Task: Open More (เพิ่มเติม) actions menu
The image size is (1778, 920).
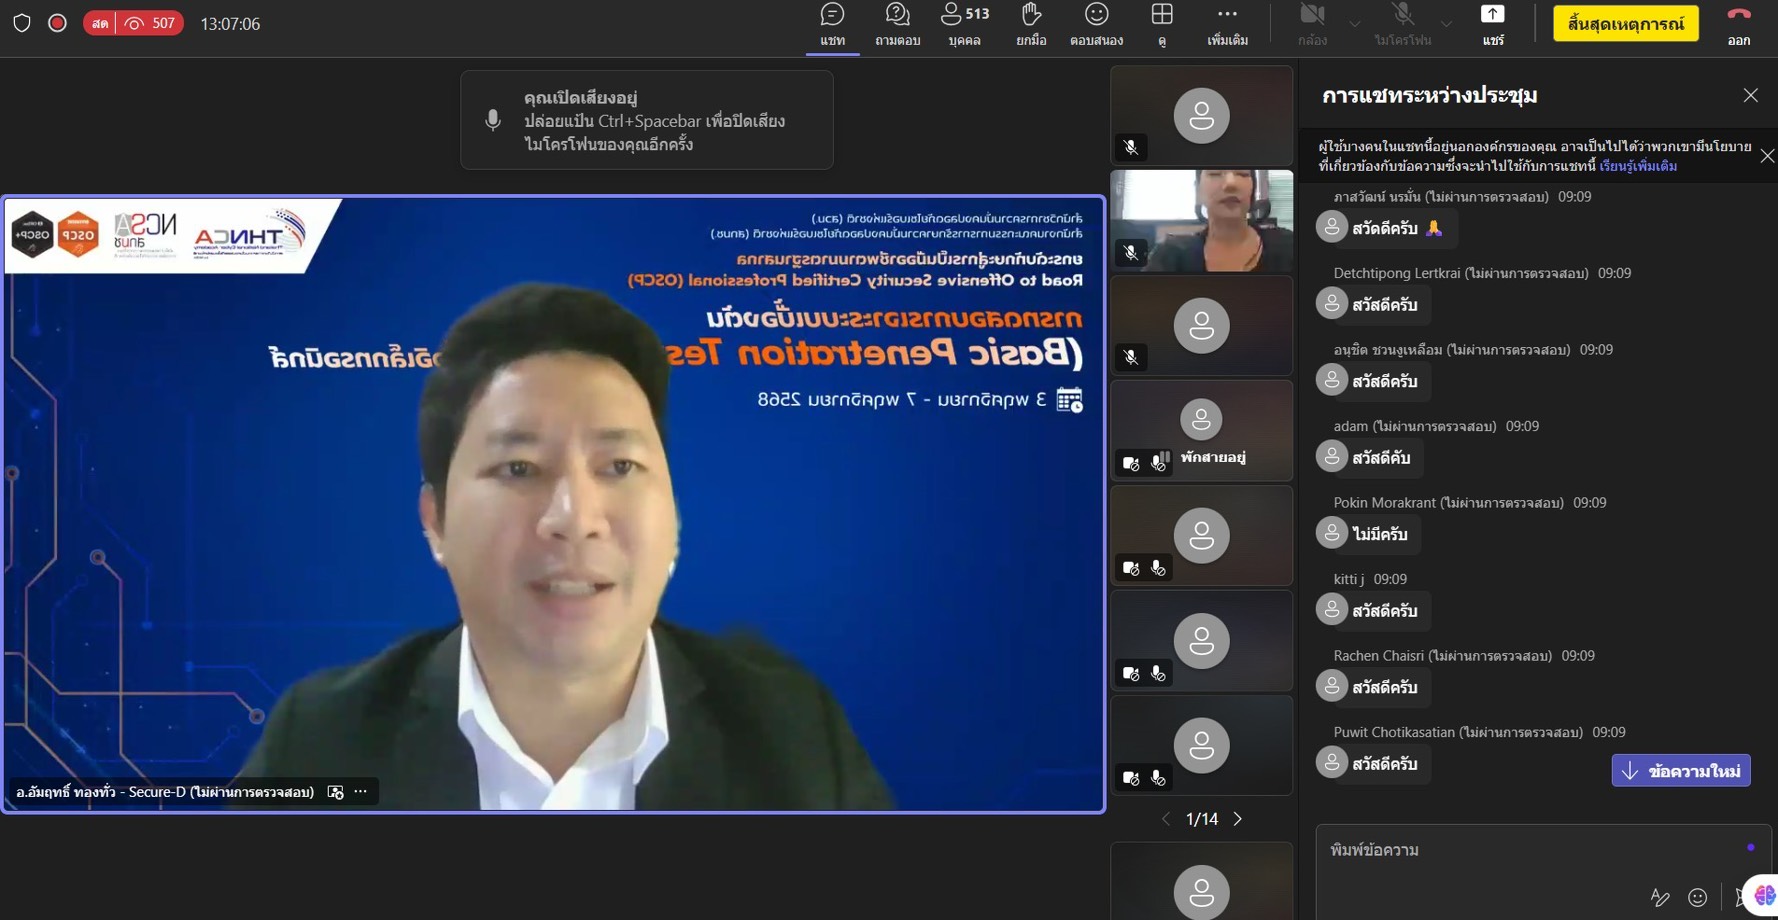Action: (x=1227, y=24)
